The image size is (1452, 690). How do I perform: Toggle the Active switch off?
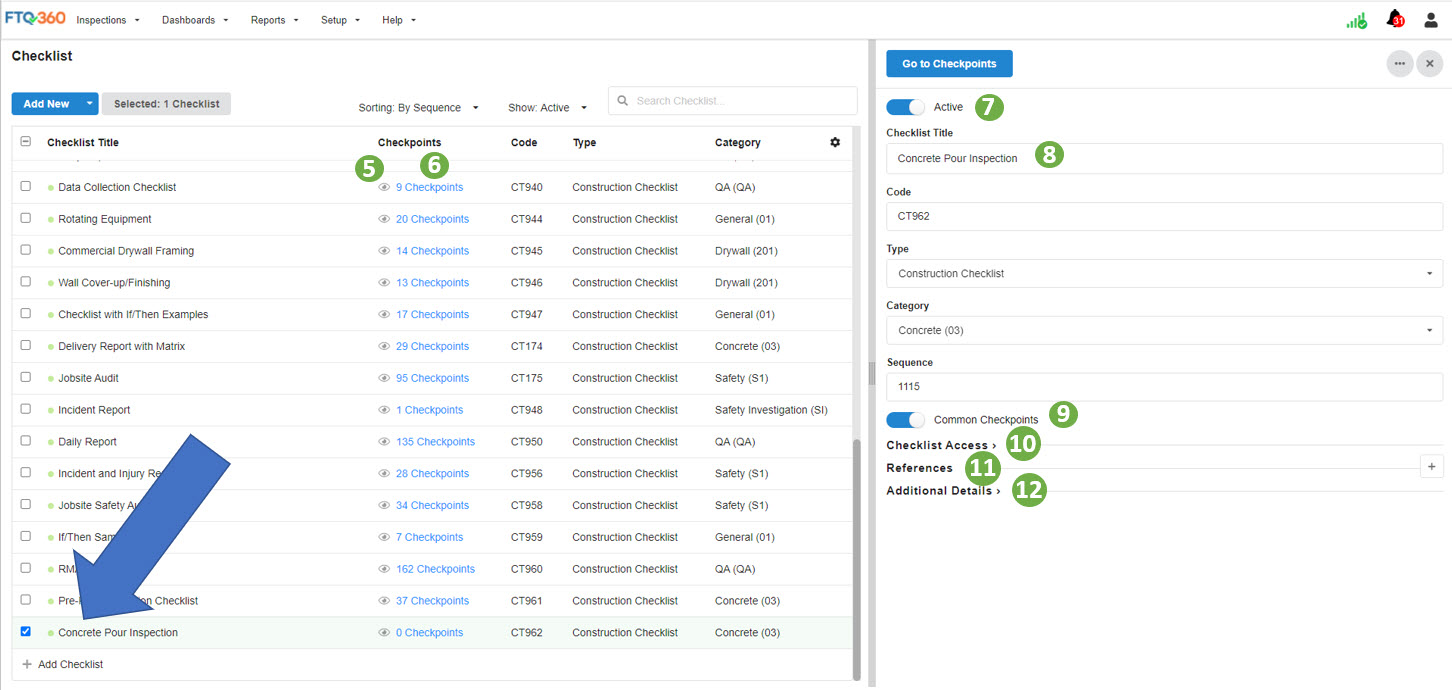(905, 107)
